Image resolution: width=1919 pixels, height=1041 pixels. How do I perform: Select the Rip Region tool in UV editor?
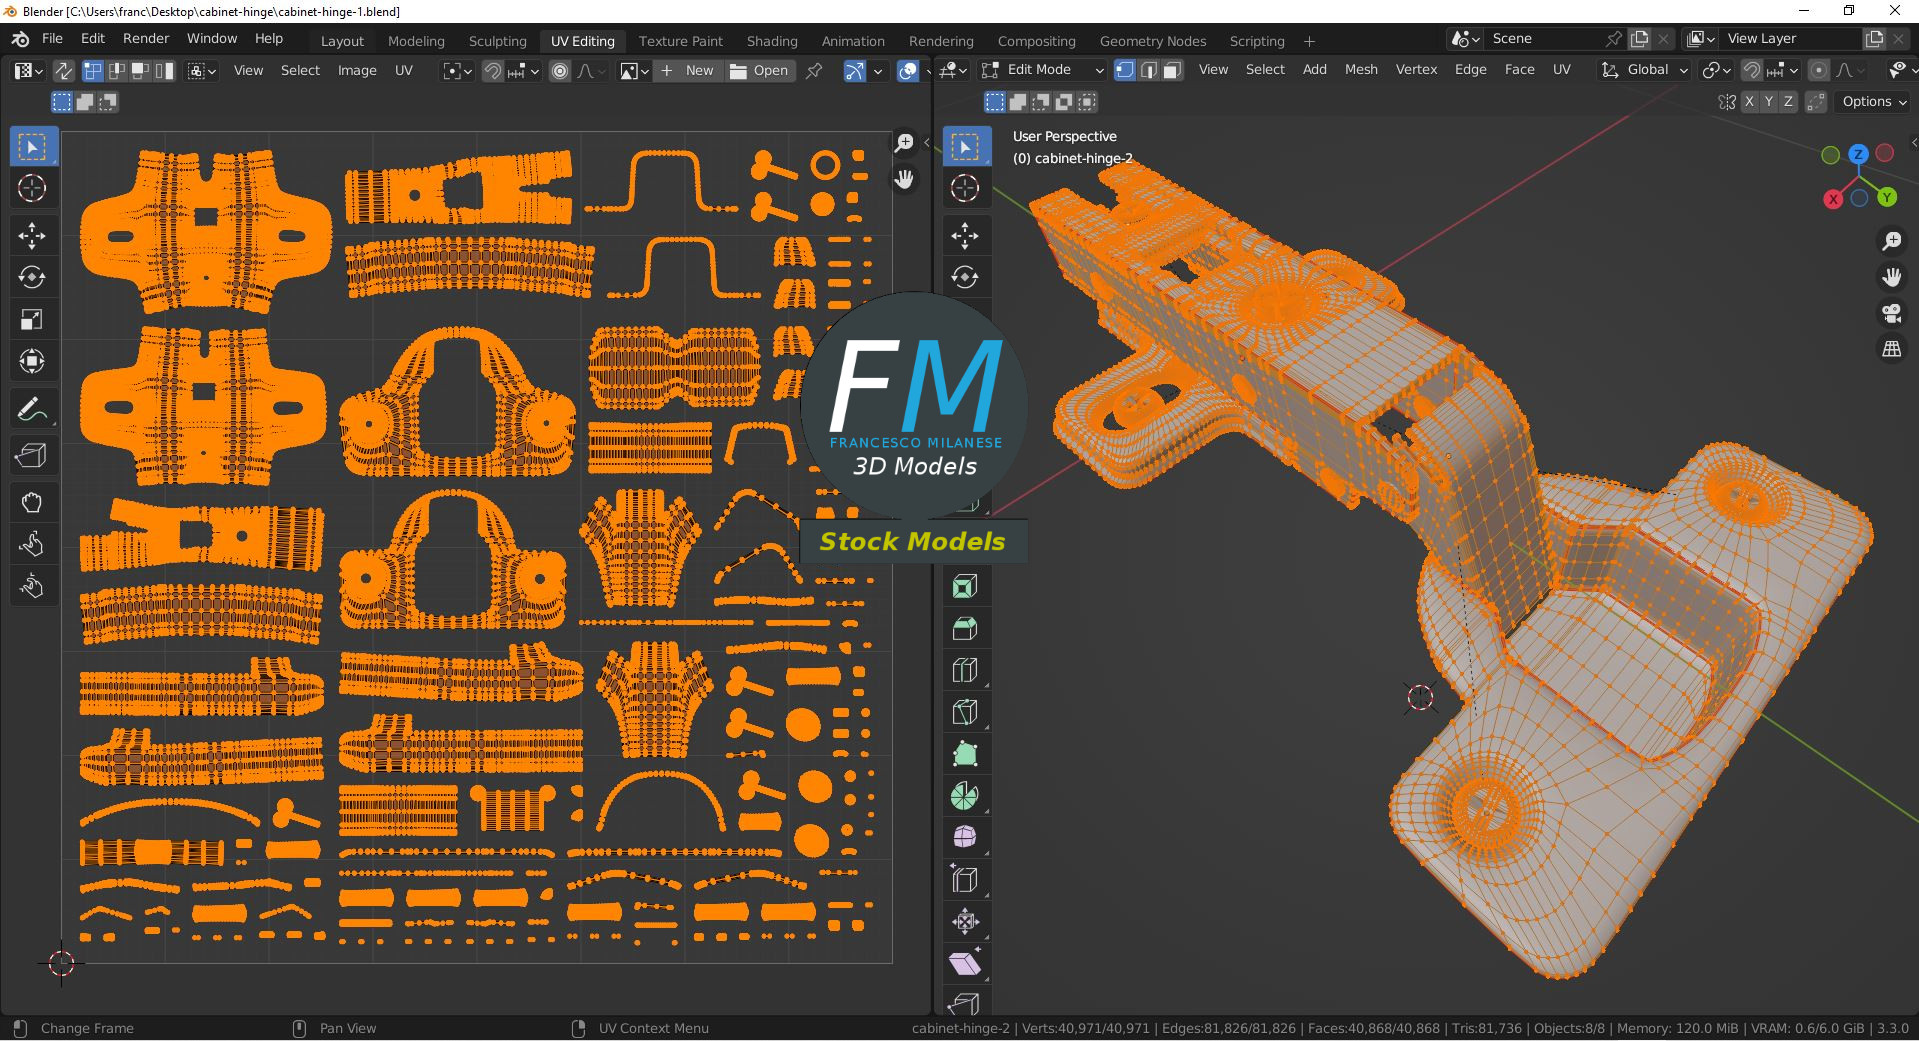[32, 456]
